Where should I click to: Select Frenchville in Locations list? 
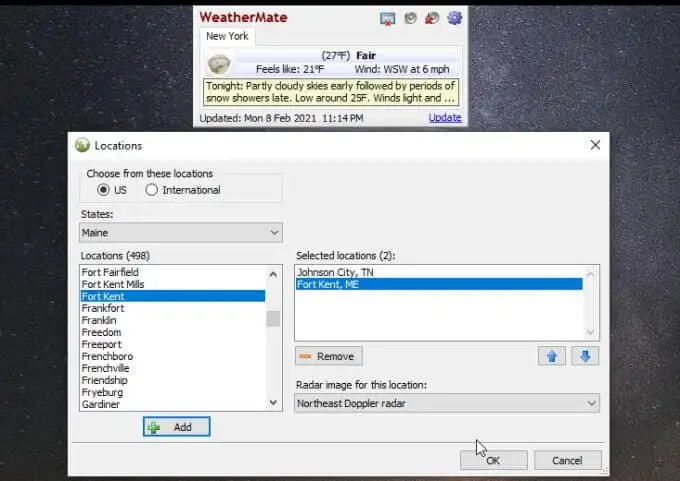[173, 369]
